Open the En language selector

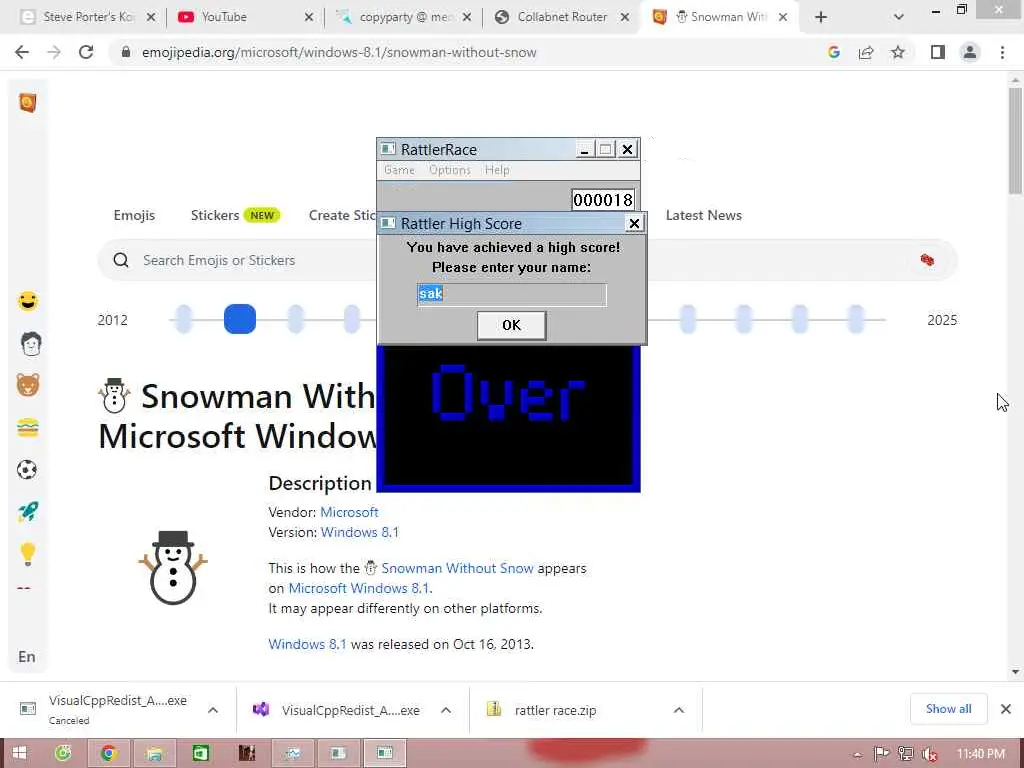pos(27,656)
